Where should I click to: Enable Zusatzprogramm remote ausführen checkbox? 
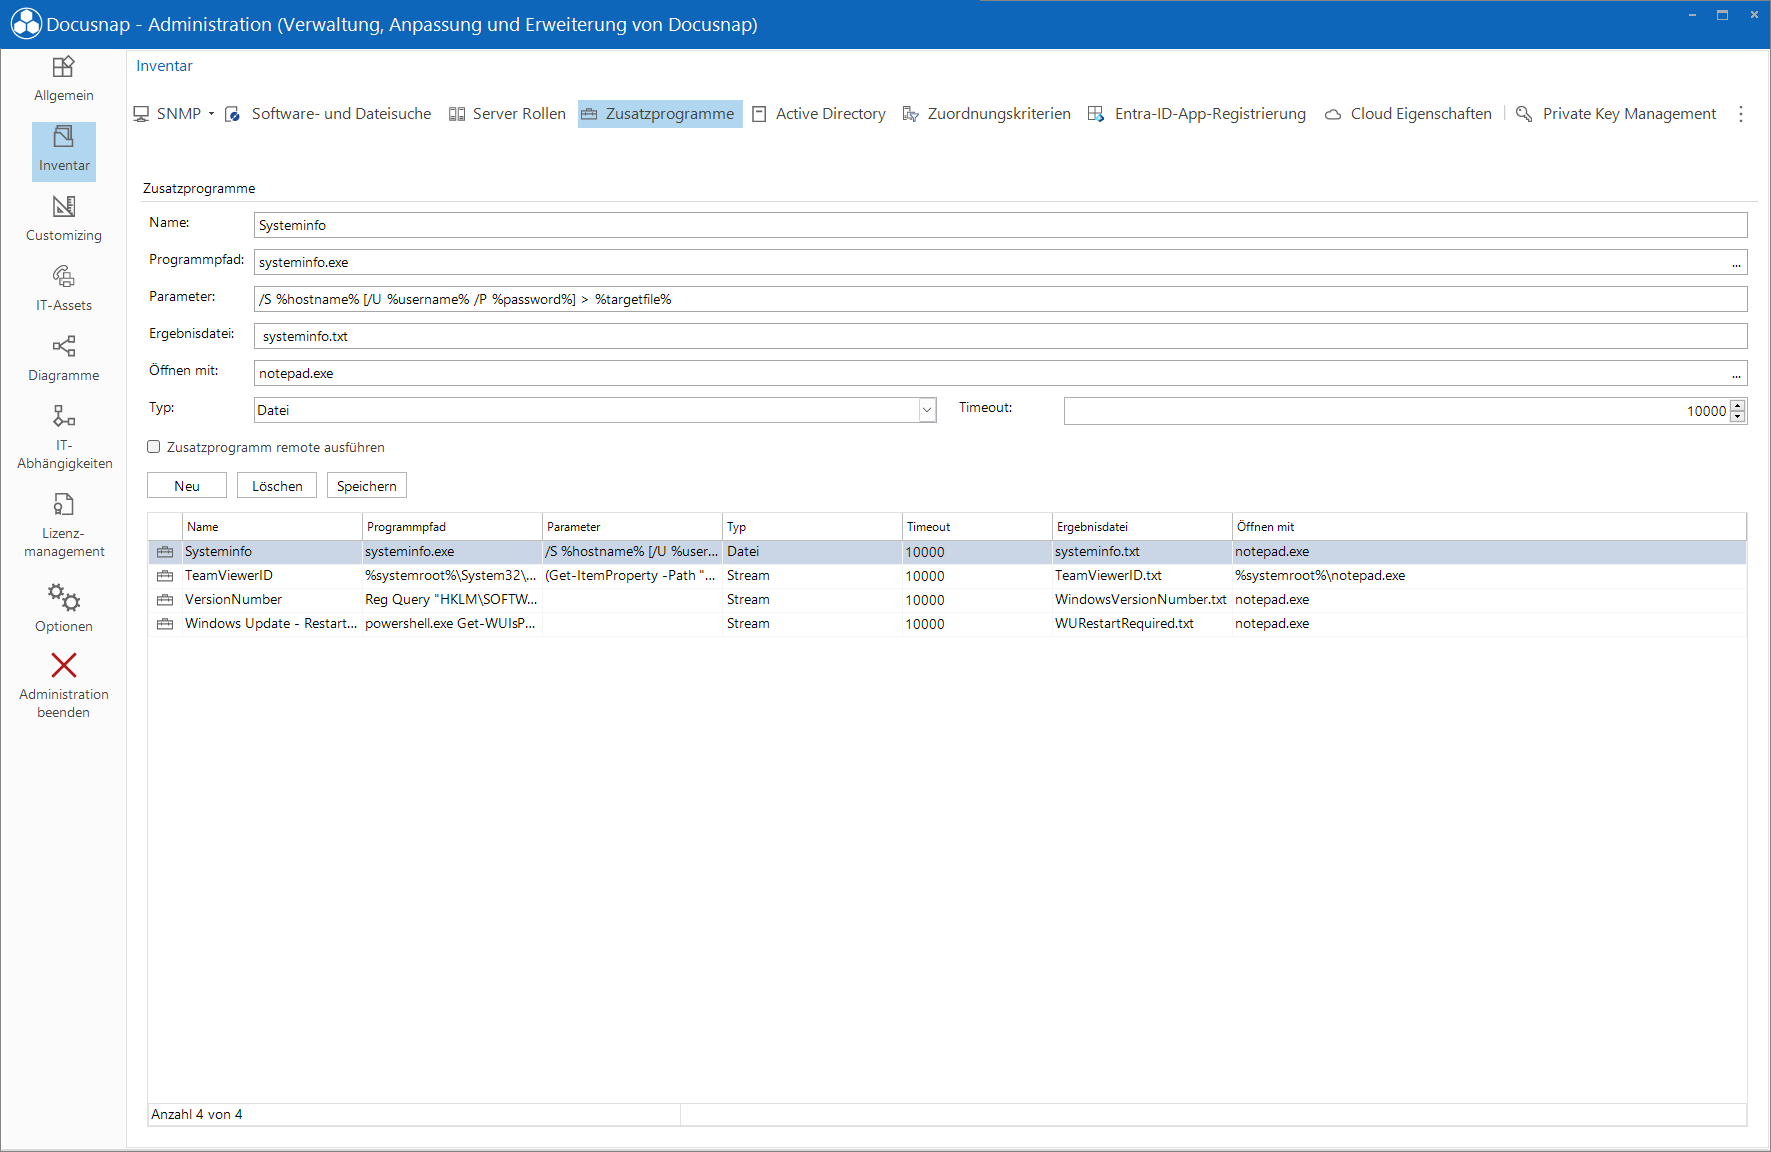(x=154, y=447)
